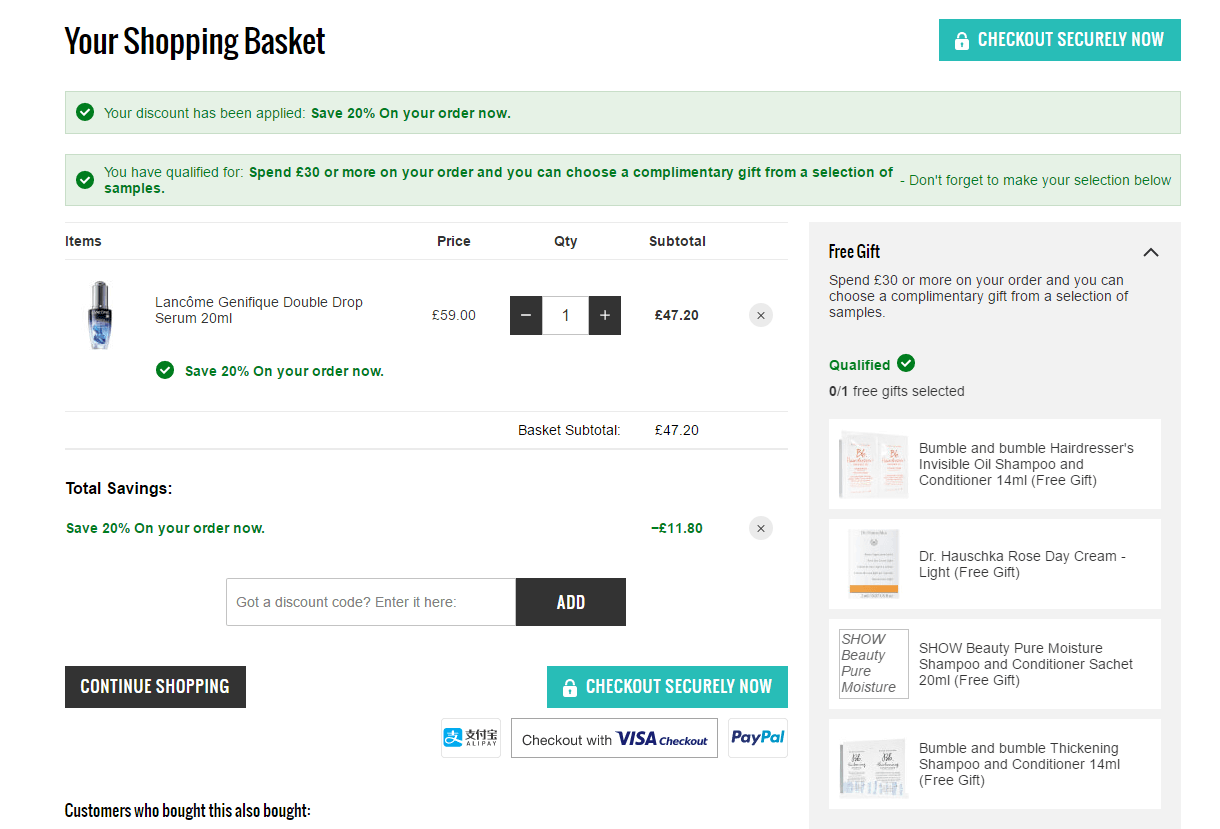The image size is (1220, 829).
Task: Click the Thickening Shampoo gift thumbnail
Action: (874, 764)
